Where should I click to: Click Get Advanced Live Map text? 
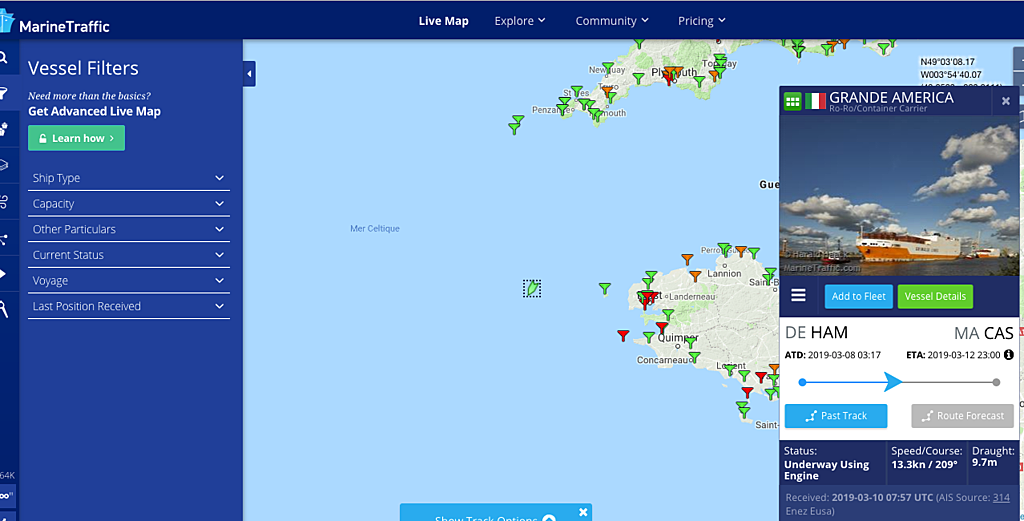click(94, 112)
